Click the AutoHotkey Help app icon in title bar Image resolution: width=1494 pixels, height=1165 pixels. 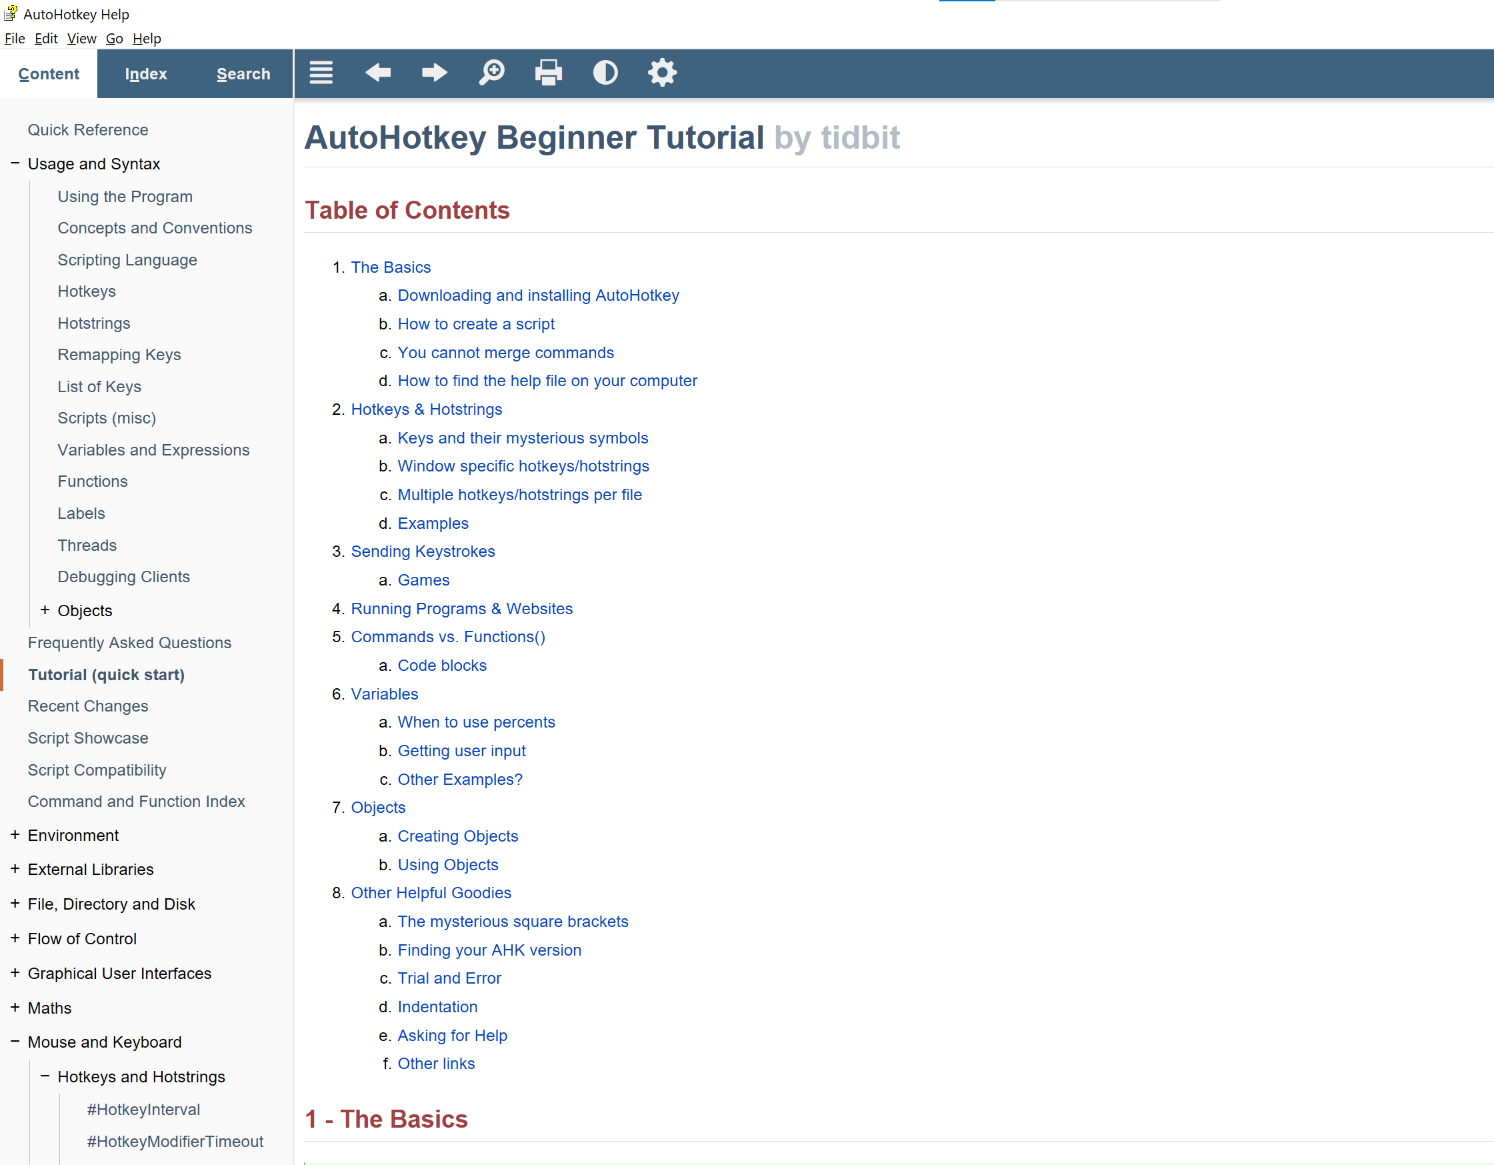click(x=11, y=14)
